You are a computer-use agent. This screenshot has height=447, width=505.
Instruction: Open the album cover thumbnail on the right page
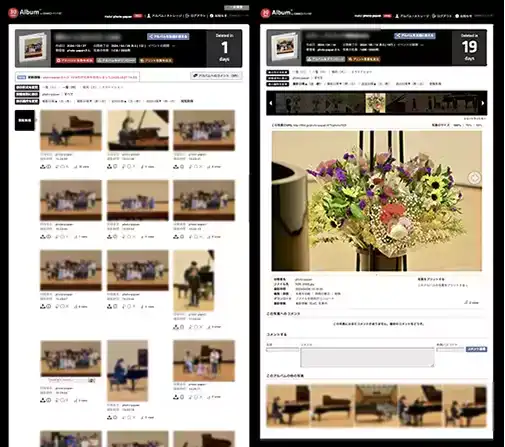point(284,47)
